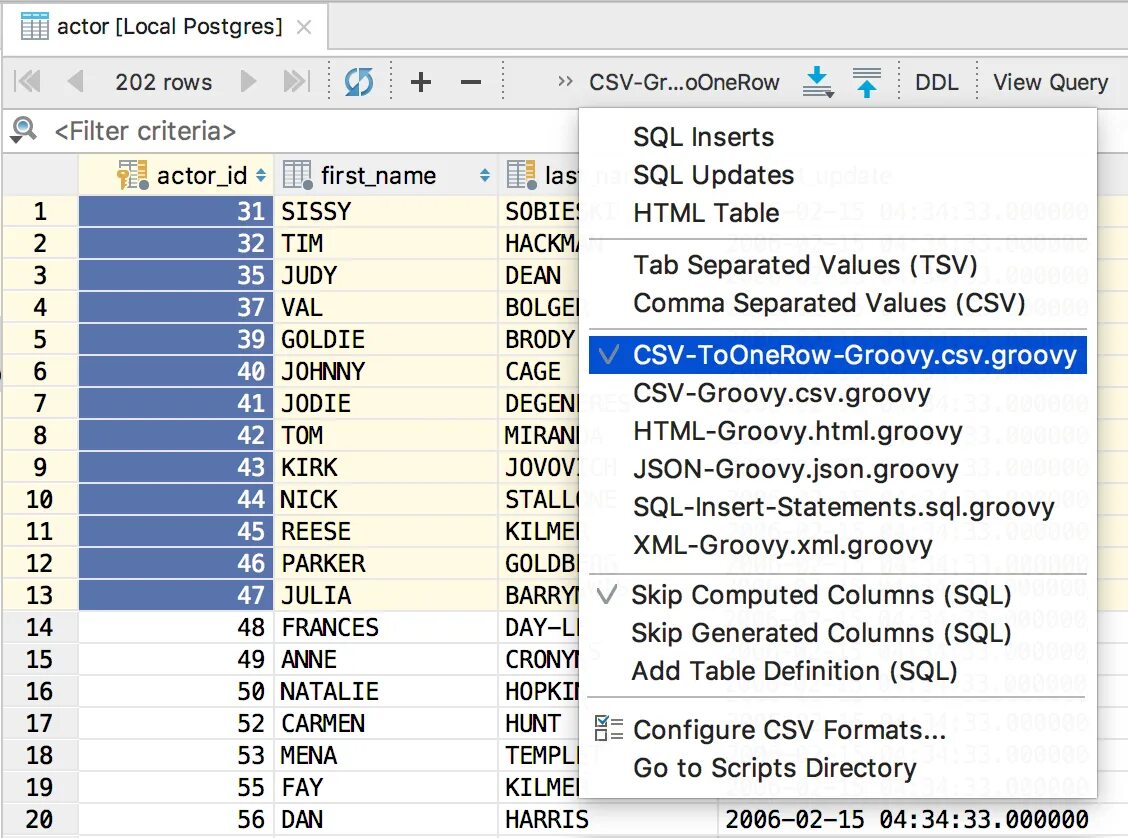Click the Filter criteria input field

coord(300,131)
